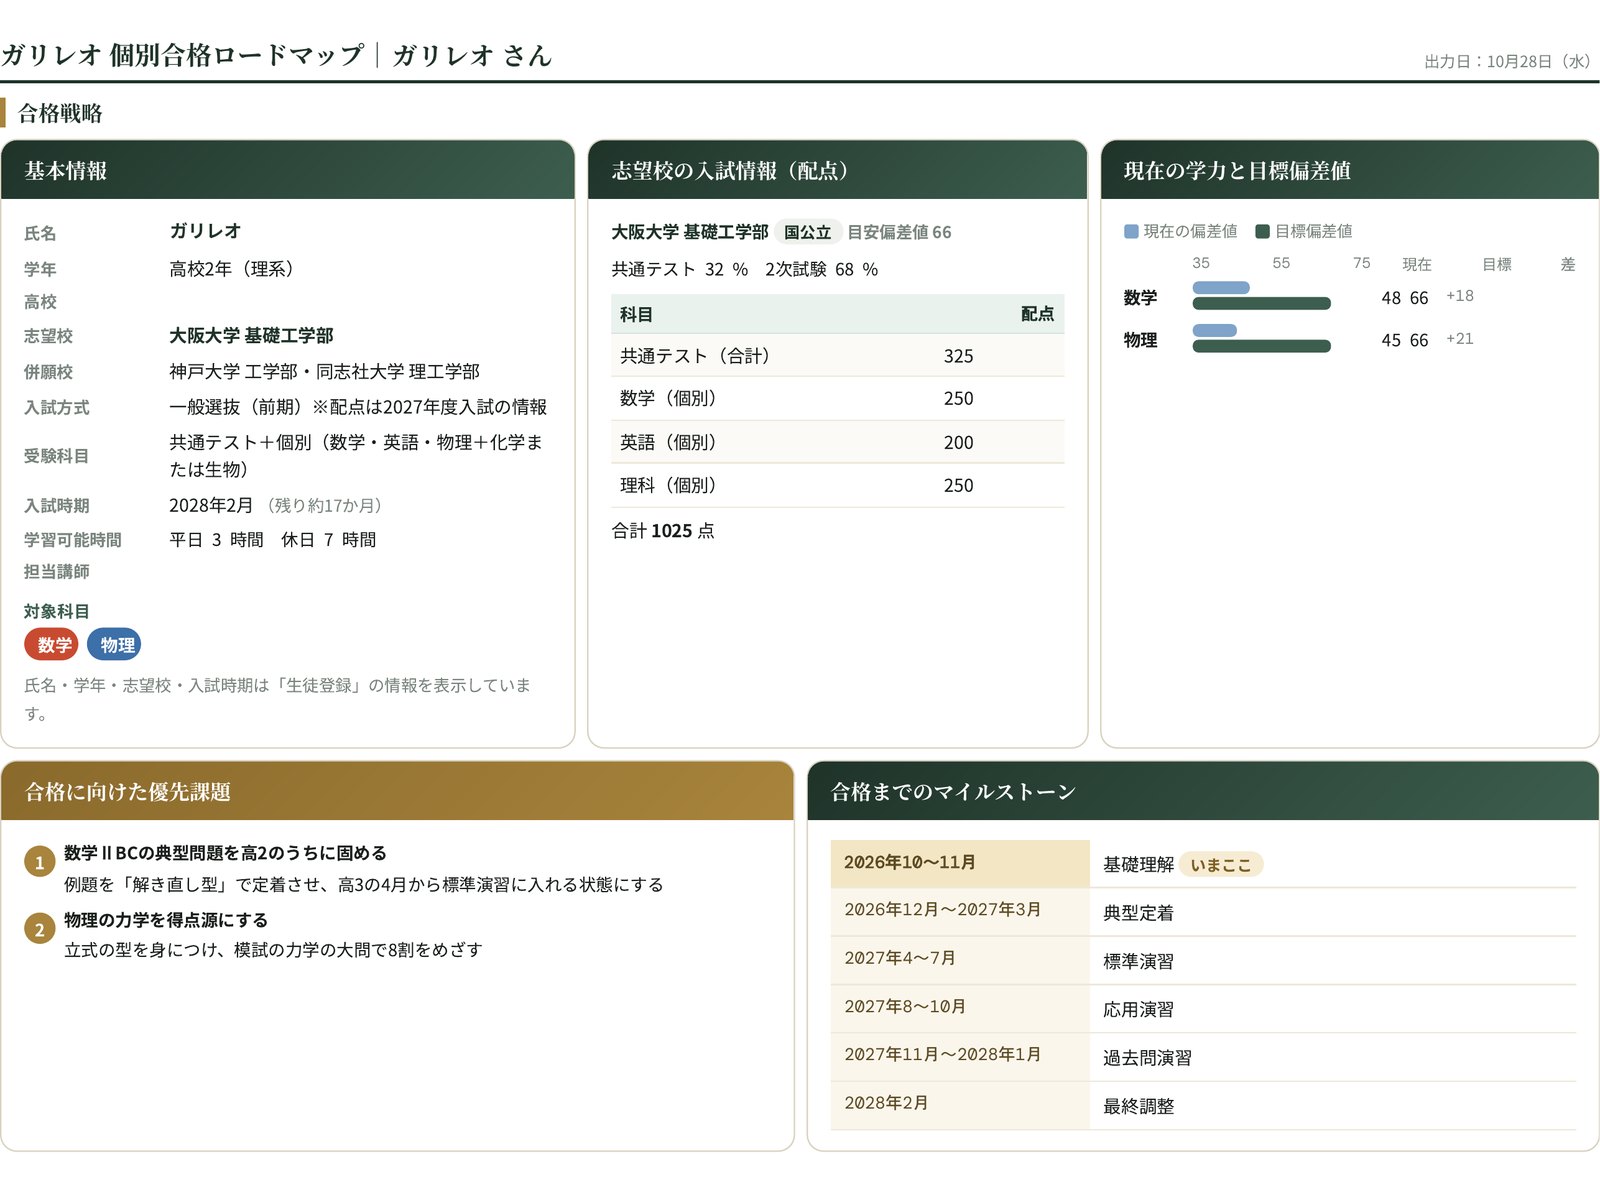
Task: Click the +21 difference for 物理
Action: pyautogui.click(x=1460, y=339)
